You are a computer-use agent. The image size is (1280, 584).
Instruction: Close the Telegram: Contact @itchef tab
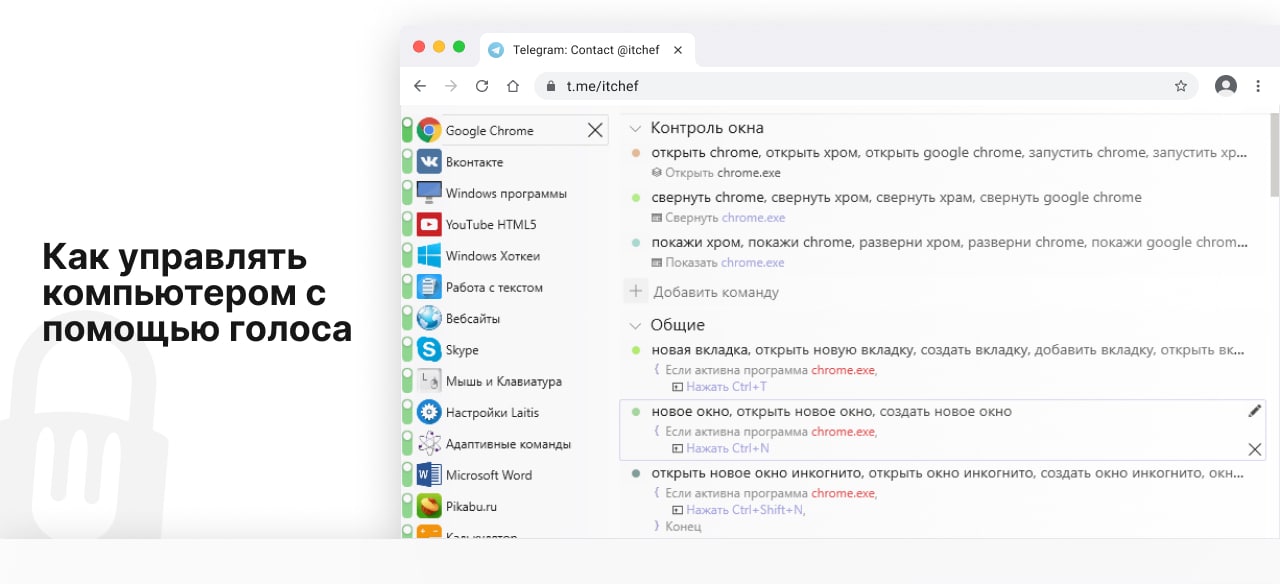click(x=678, y=49)
